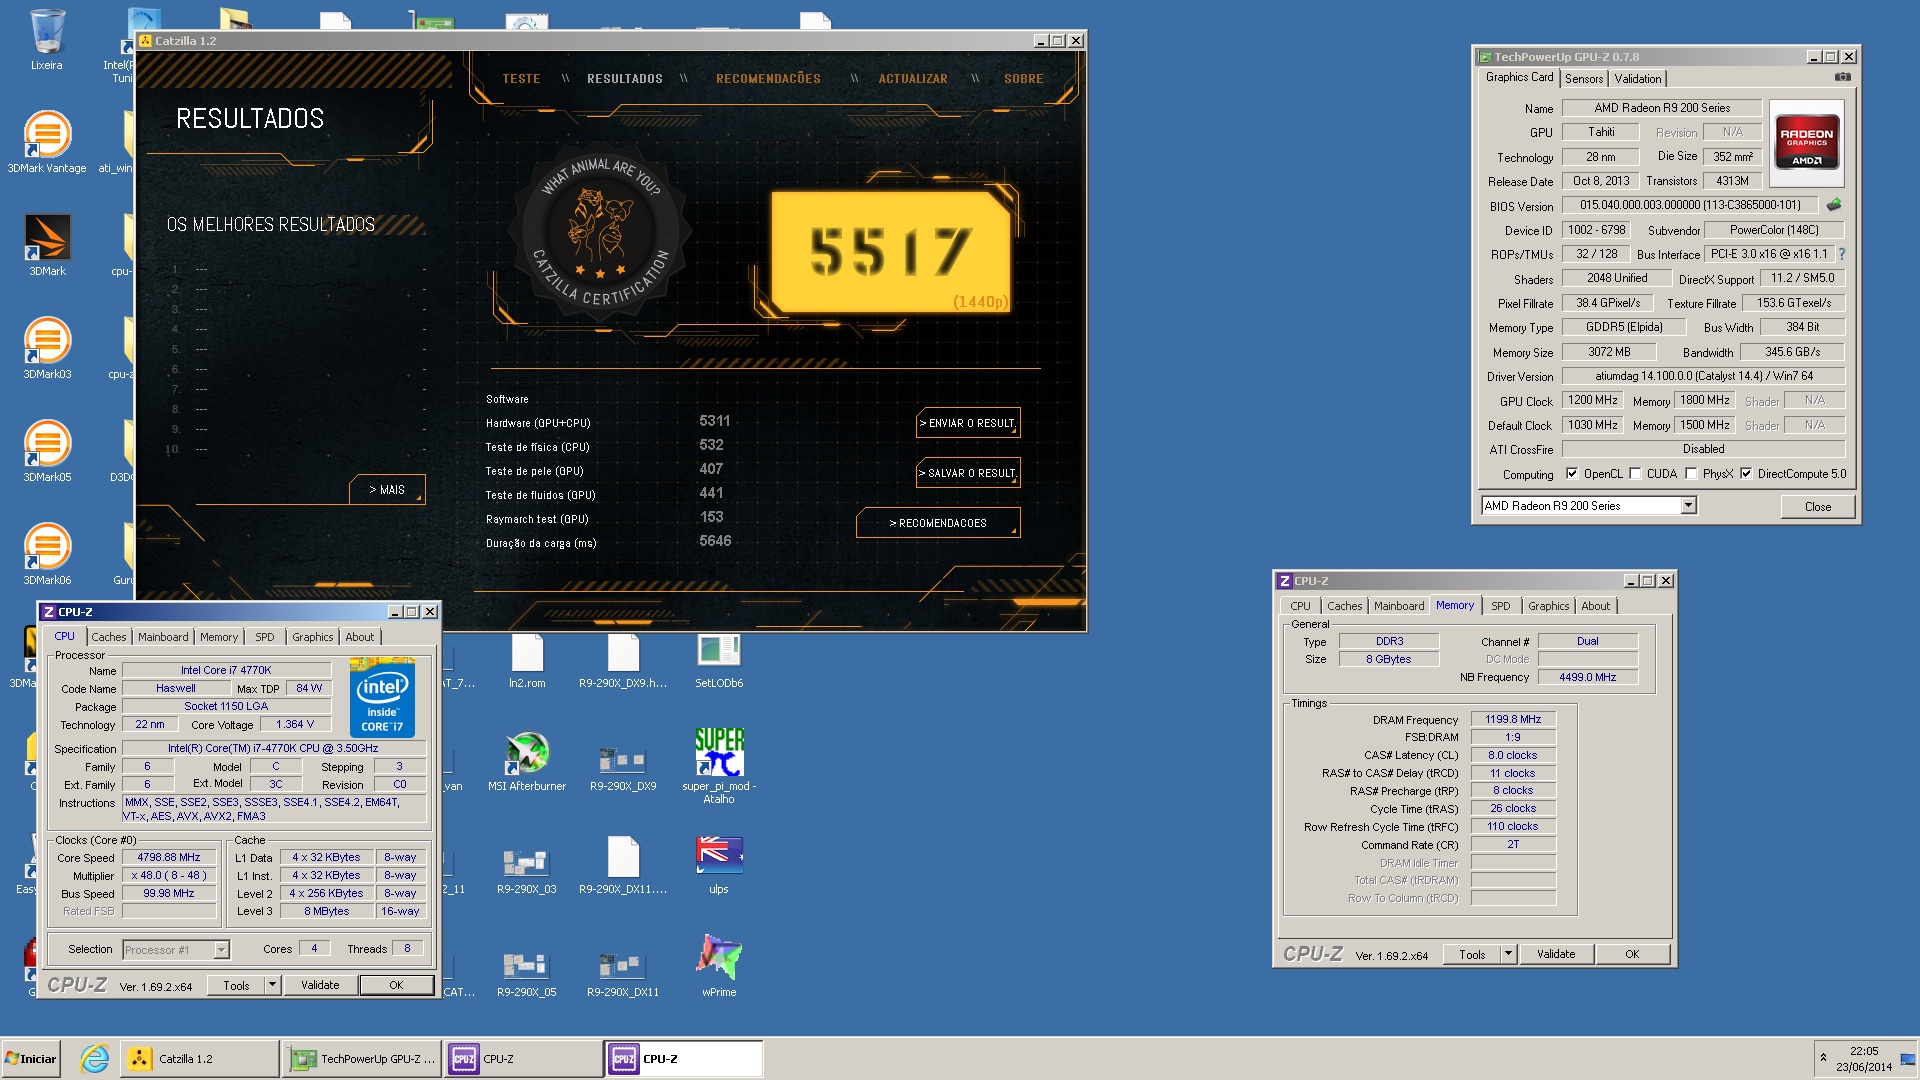Click the bus interface question mark icon
Image resolution: width=1920 pixels, height=1080 pixels.
(1841, 254)
